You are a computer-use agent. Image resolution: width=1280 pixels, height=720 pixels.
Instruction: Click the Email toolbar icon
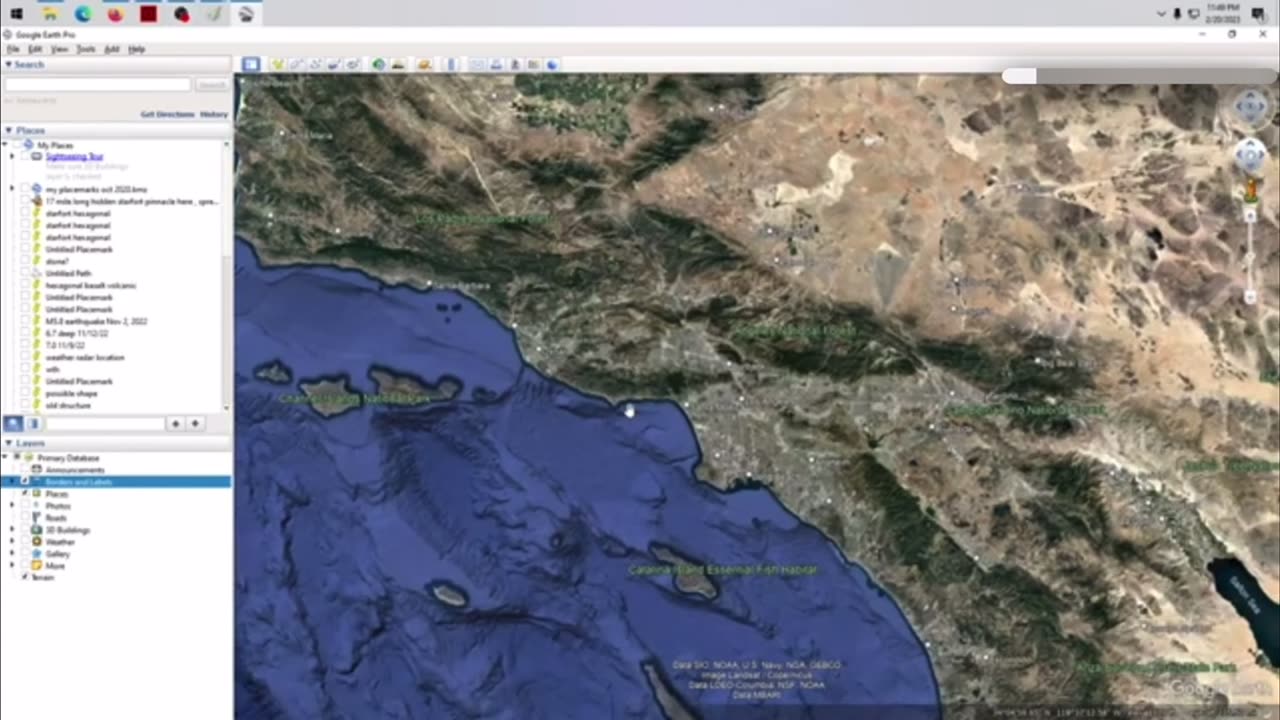tap(477, 64)
